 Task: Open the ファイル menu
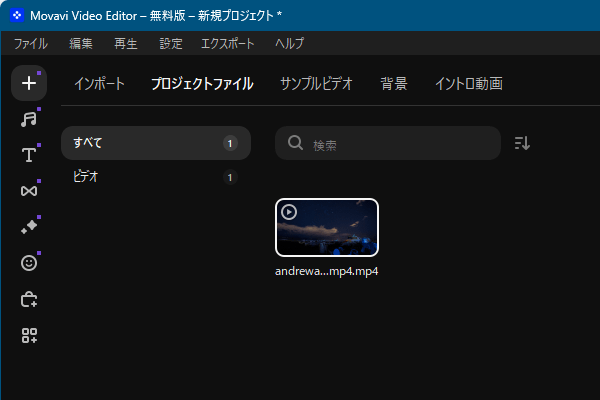[31, 44]
